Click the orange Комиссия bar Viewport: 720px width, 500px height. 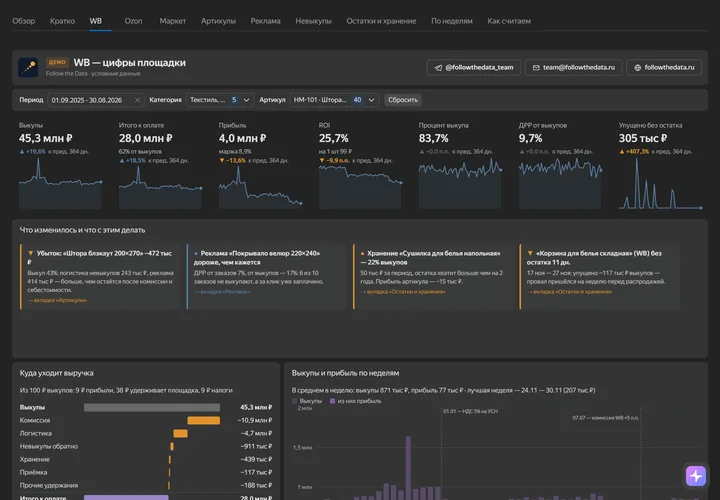coord(203,421)
